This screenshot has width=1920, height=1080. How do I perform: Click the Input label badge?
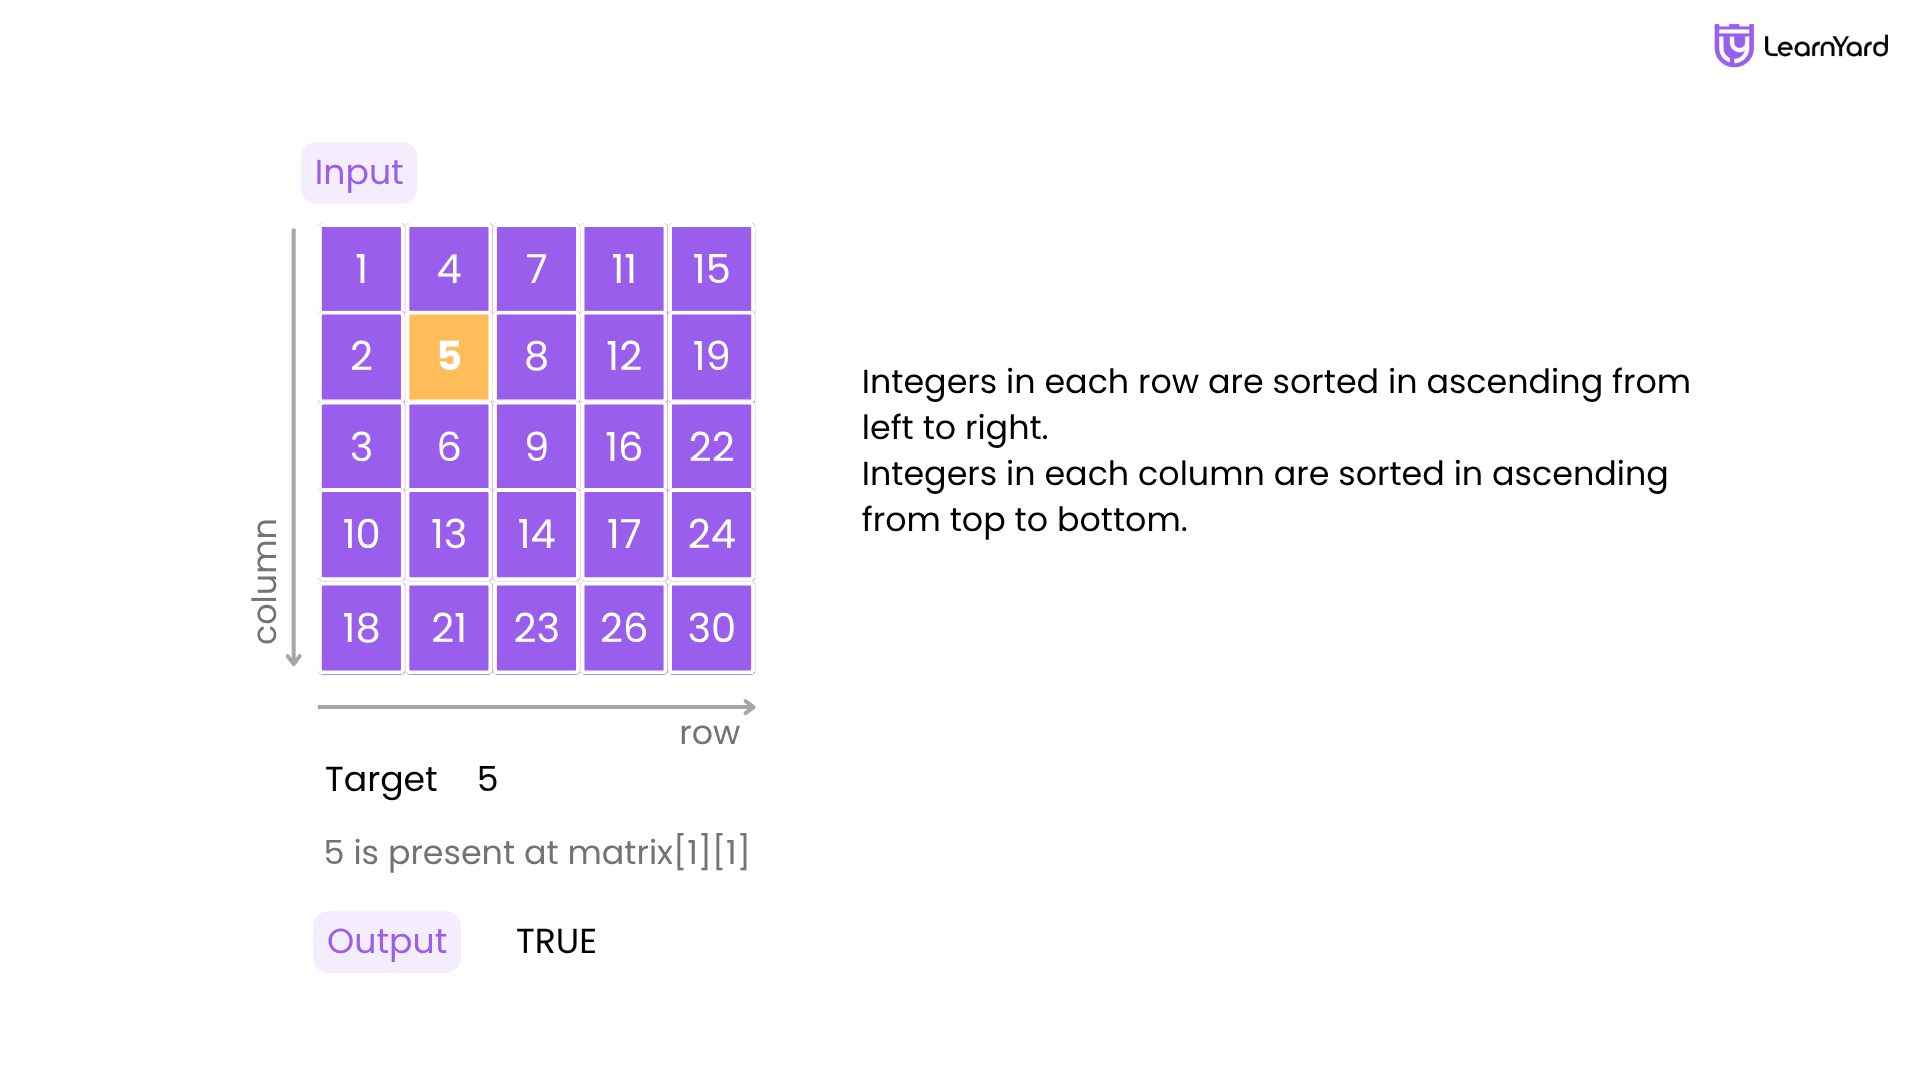[359, 173]
